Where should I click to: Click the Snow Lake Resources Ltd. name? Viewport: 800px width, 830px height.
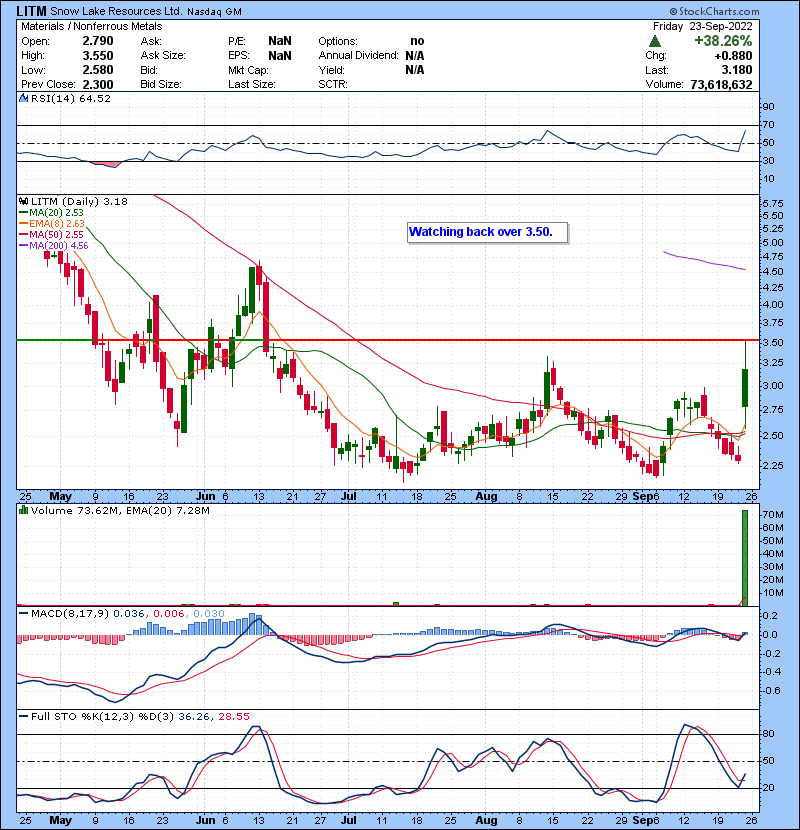click(116, 11)
